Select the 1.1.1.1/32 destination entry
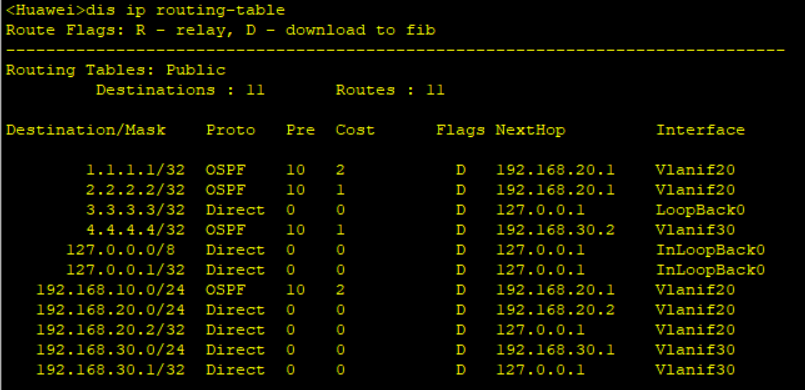The width and height of the screenshot is (805, 390). click(x=136, y=170)
